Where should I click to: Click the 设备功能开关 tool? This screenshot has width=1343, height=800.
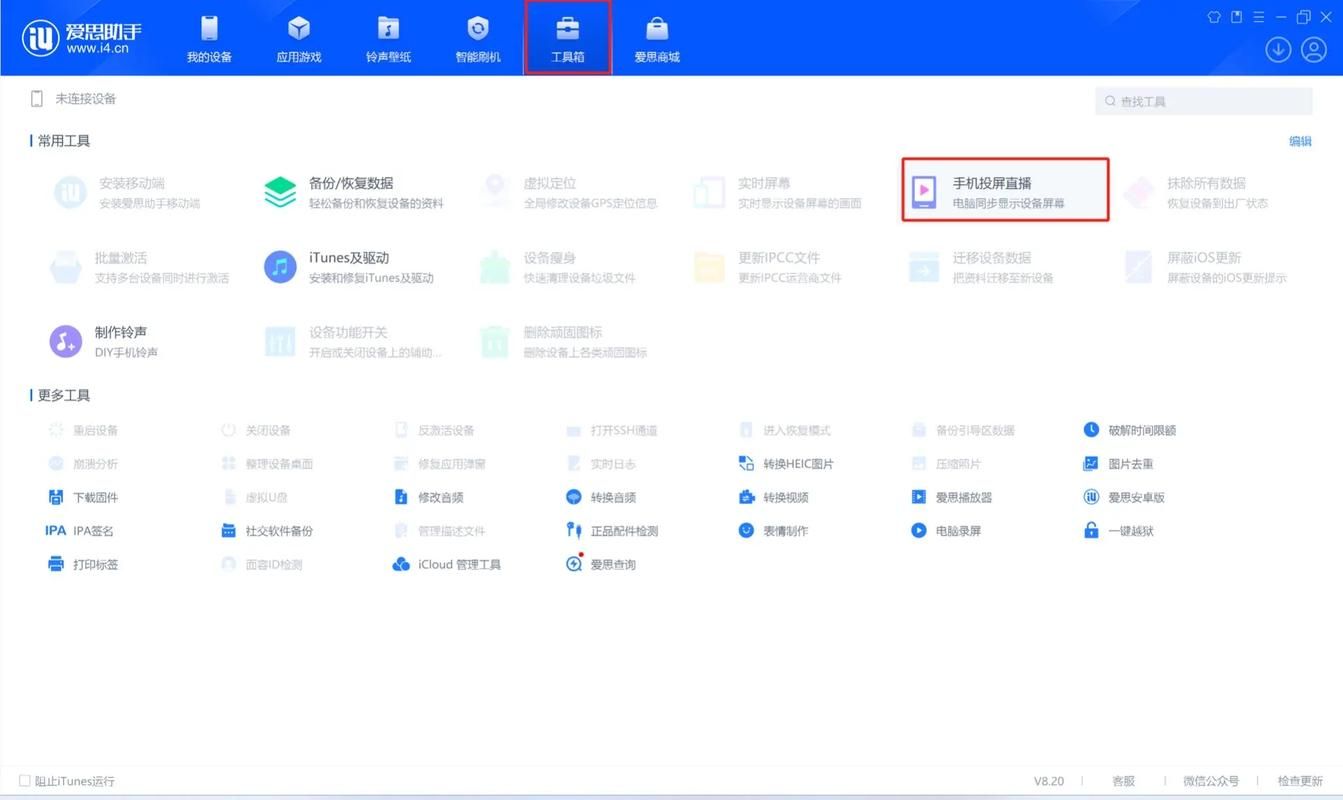353,341
